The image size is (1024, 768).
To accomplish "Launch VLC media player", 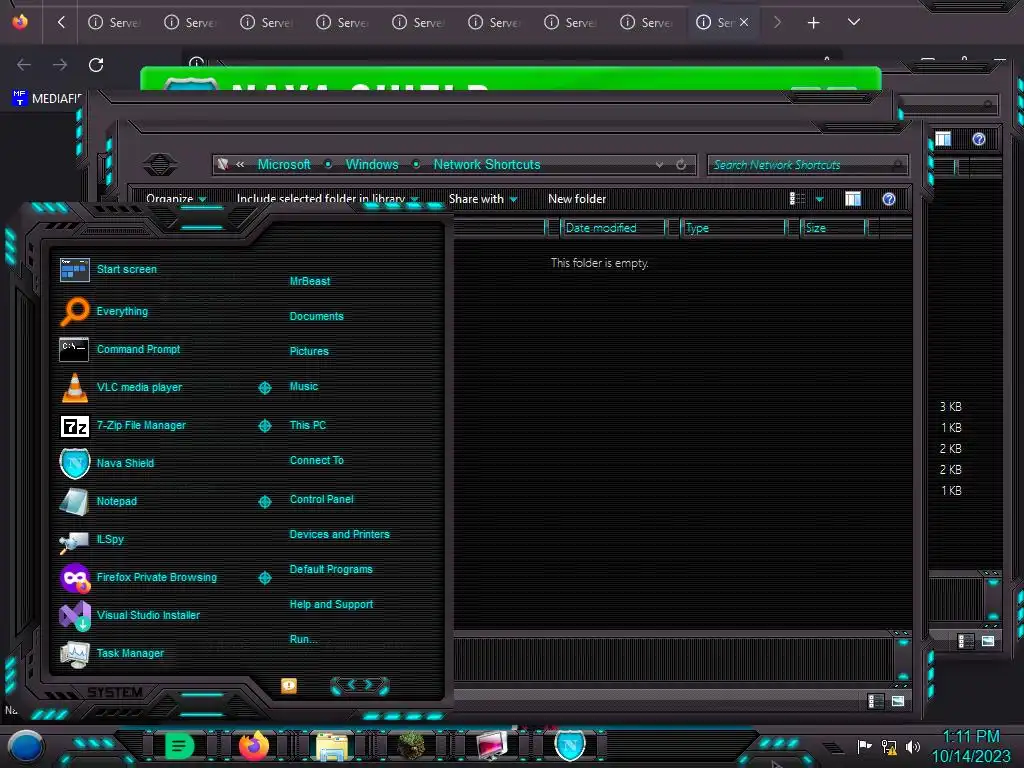I will click(x=121, y=387).
